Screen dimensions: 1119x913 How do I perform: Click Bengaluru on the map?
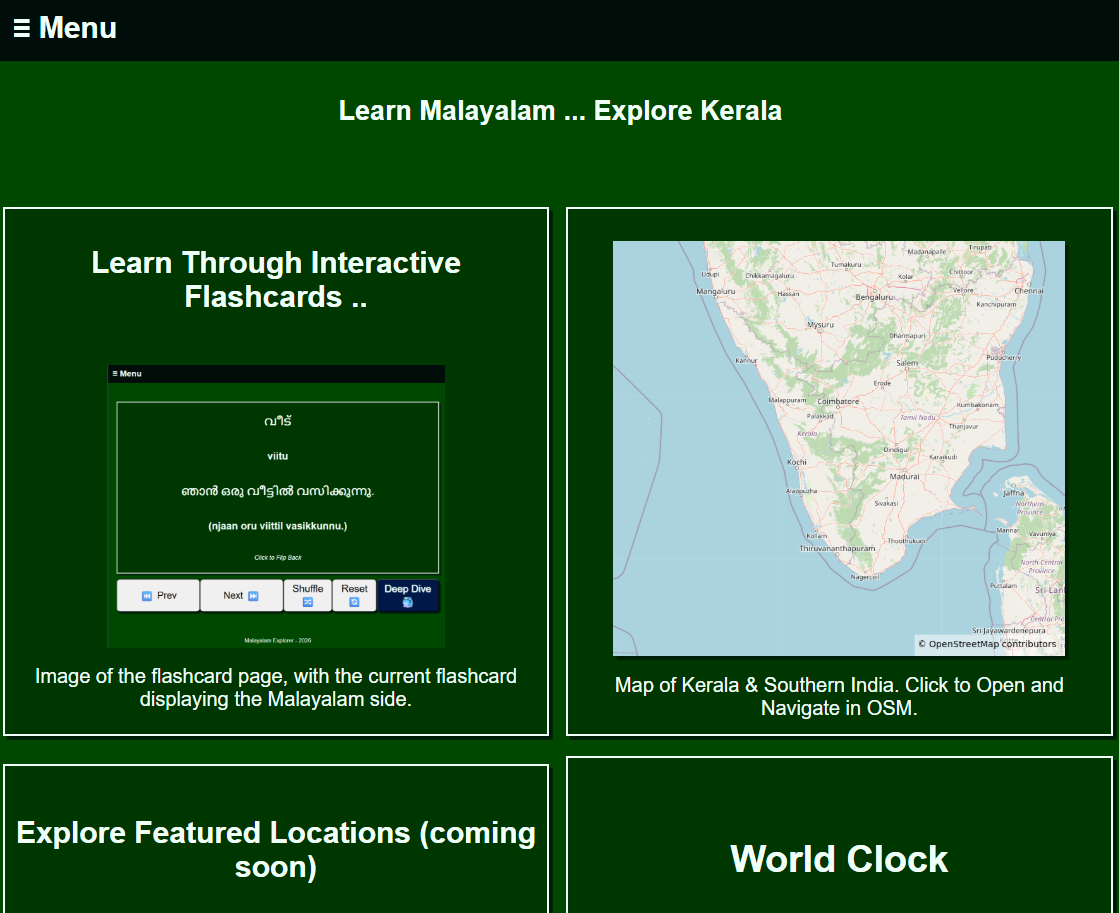point(874,297)
